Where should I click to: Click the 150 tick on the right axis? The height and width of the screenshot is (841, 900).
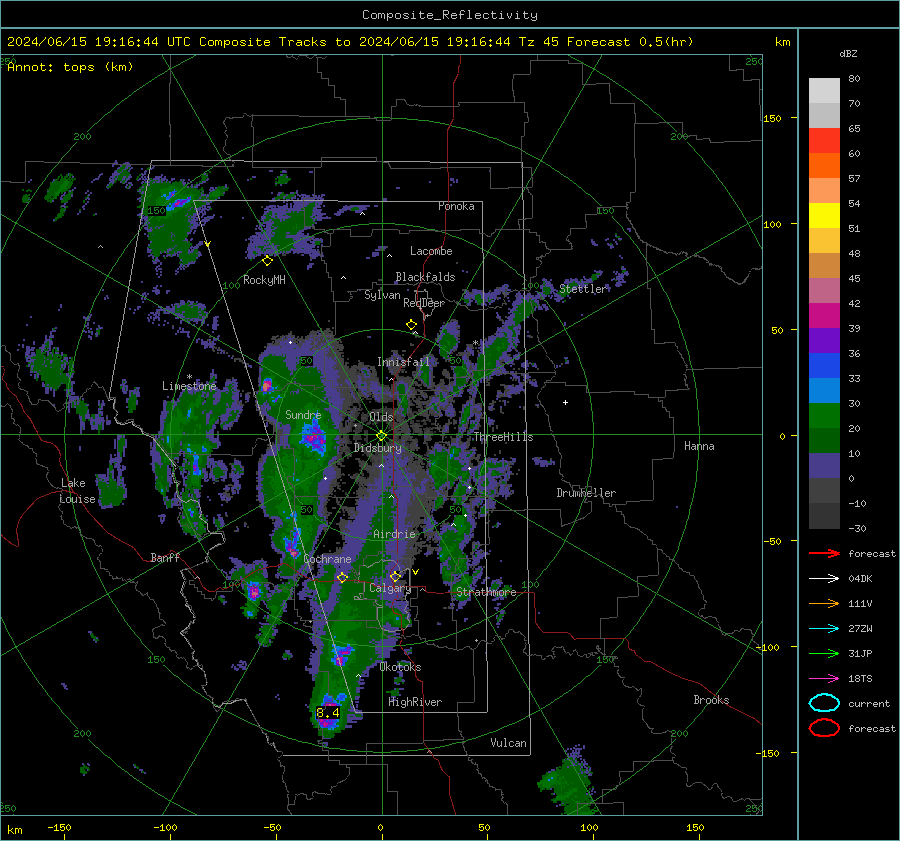point(773,118)
